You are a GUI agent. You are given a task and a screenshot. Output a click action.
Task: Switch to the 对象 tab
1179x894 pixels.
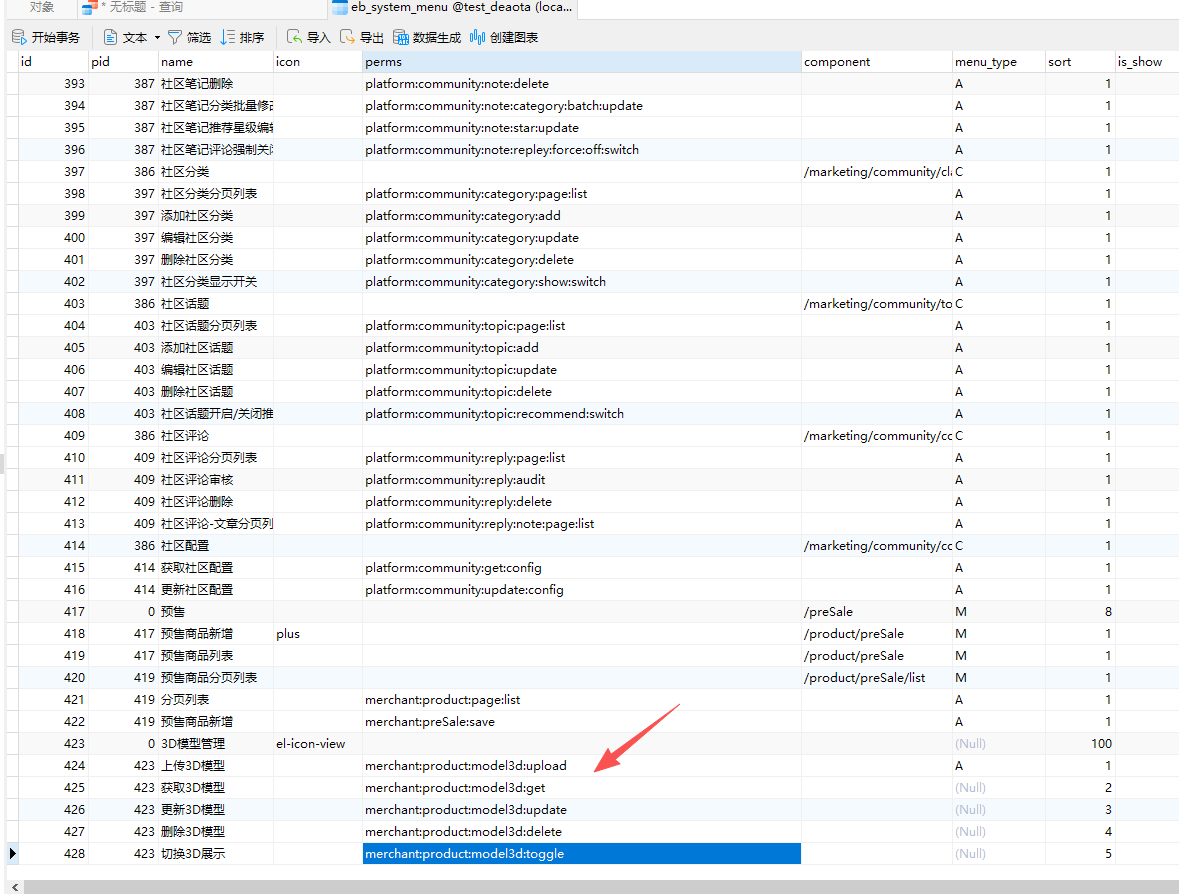pyautogui.click(x=41, y=7)
